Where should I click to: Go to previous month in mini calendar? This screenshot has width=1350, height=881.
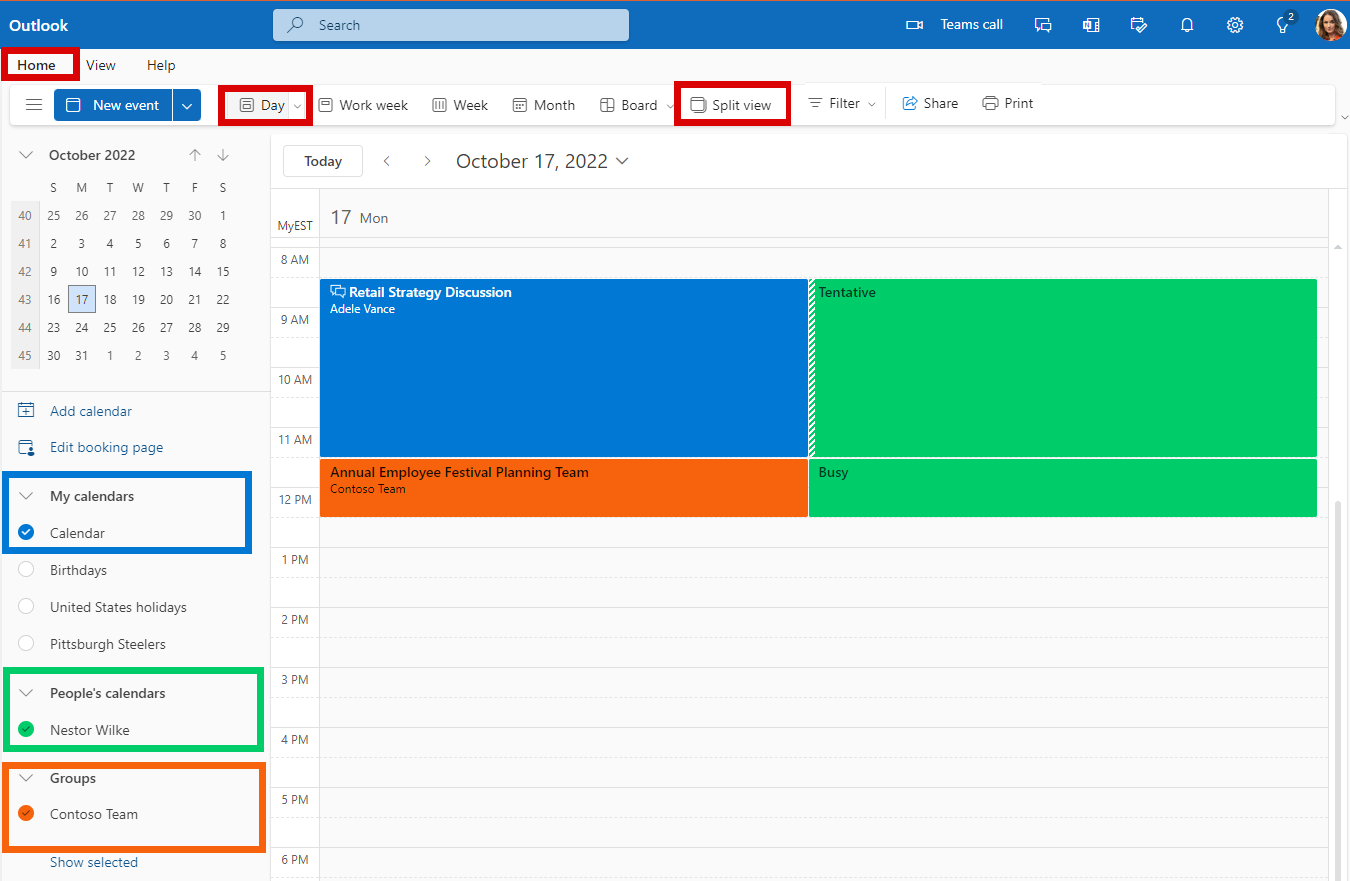click(195, 155)
